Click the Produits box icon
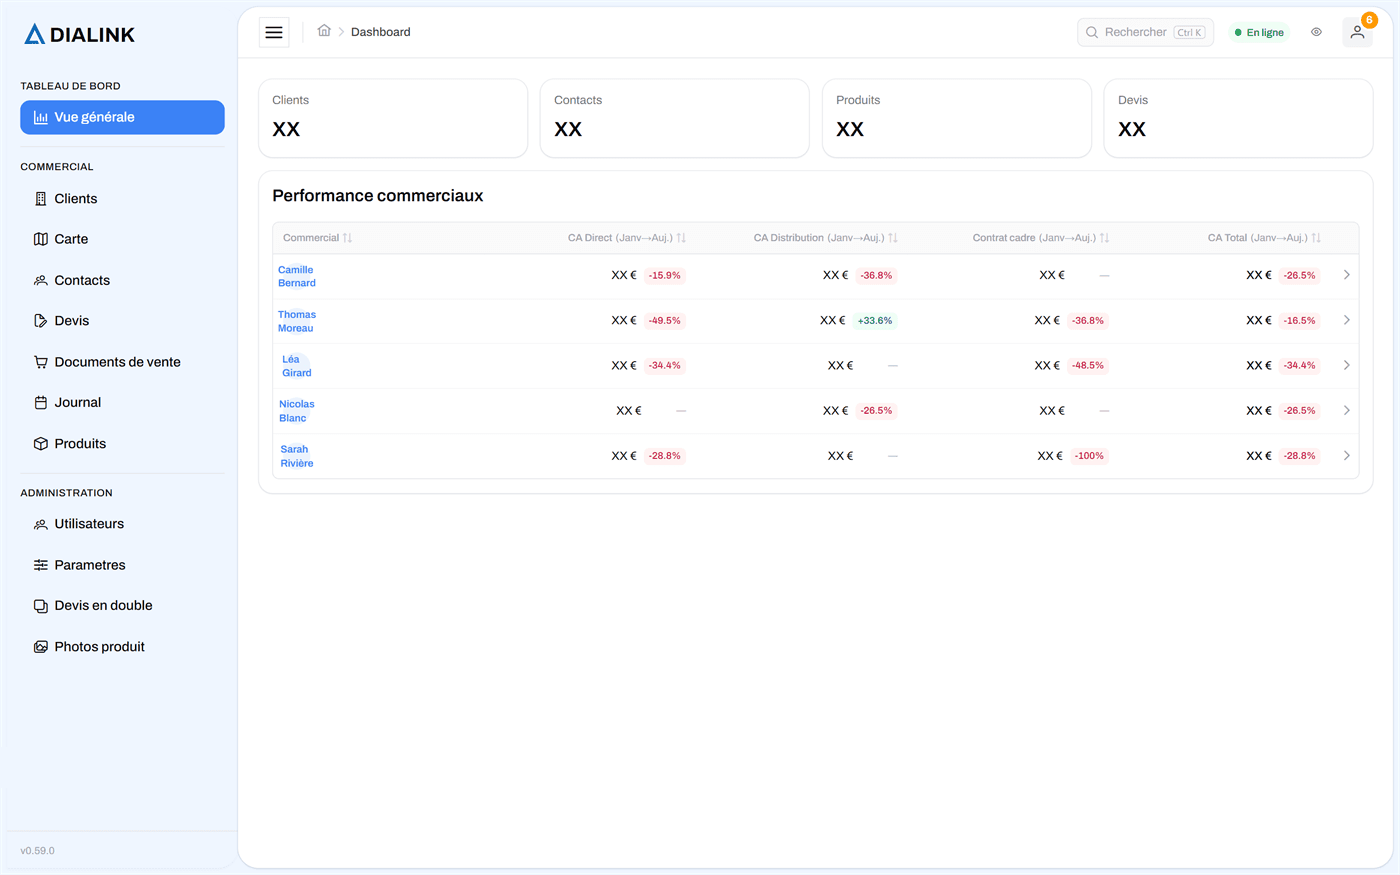The width and height of the screenshot is (1400, 875). (x=41, y=444)
